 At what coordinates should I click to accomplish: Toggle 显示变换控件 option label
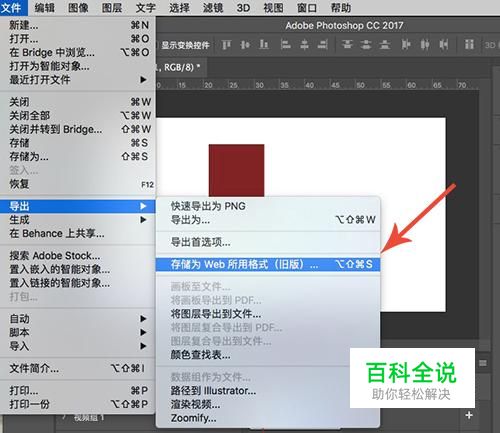pyautogui.click(x=185, y=45)
